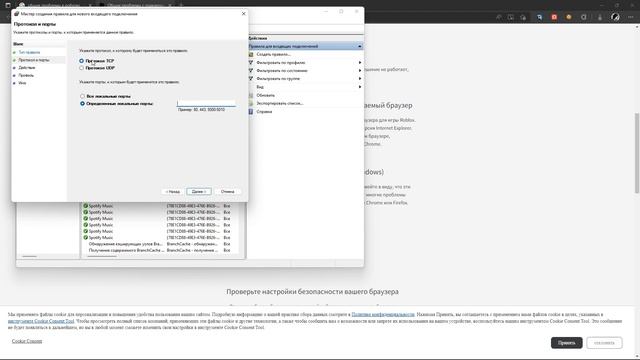Click horizontal scrollbar under firewall rules list
This screenshot has width=640, height=360.
coord(102,256)
